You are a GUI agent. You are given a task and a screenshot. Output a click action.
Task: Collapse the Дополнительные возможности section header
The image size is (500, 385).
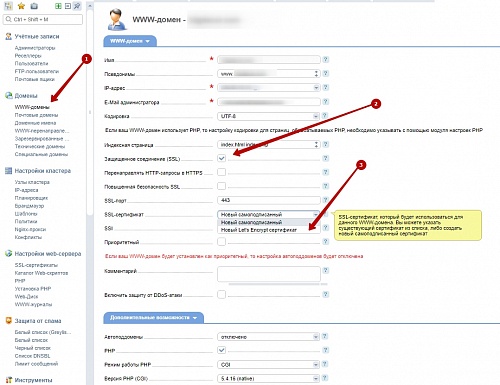tap(153, 318)
